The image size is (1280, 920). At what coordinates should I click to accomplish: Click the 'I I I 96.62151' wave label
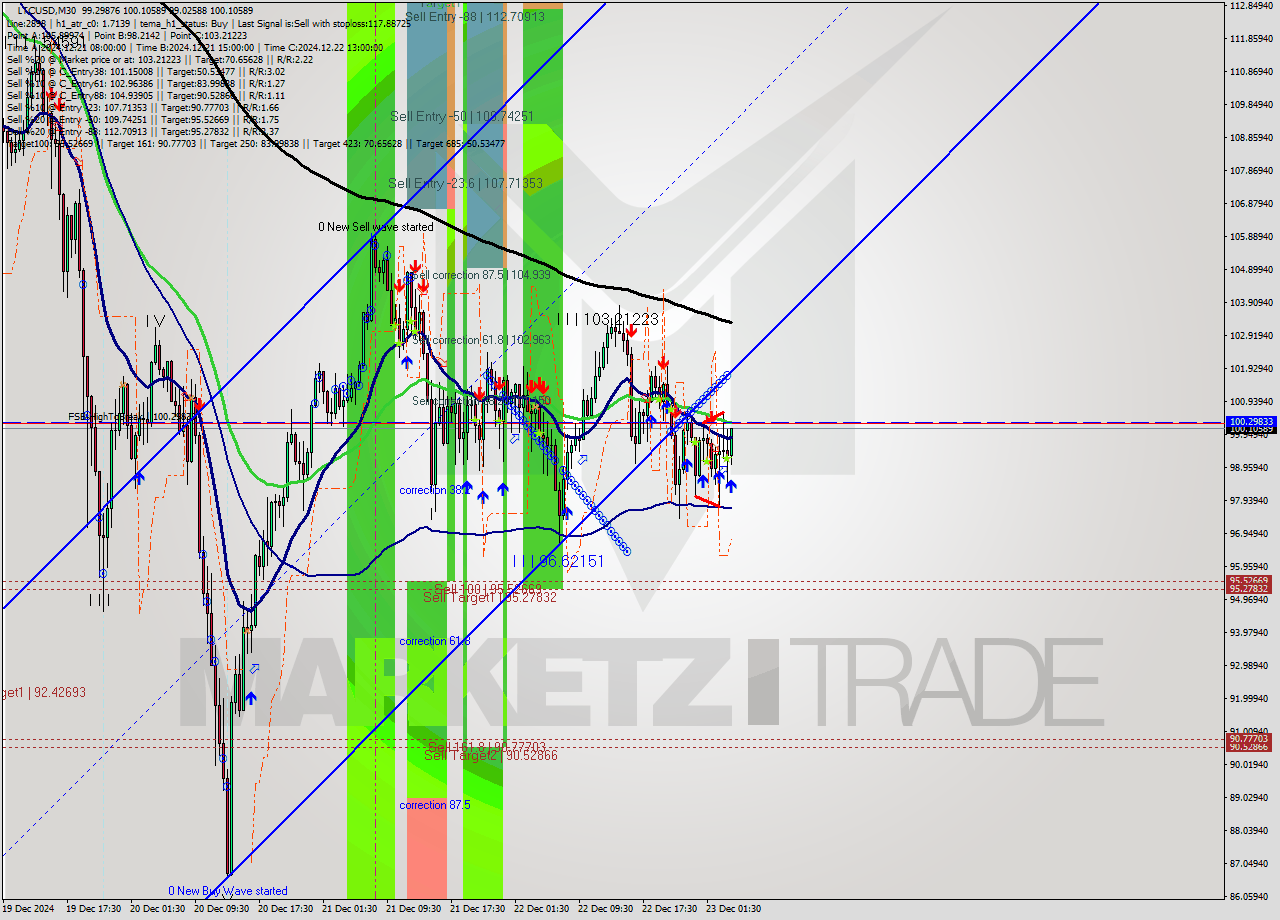coord(558,561)
